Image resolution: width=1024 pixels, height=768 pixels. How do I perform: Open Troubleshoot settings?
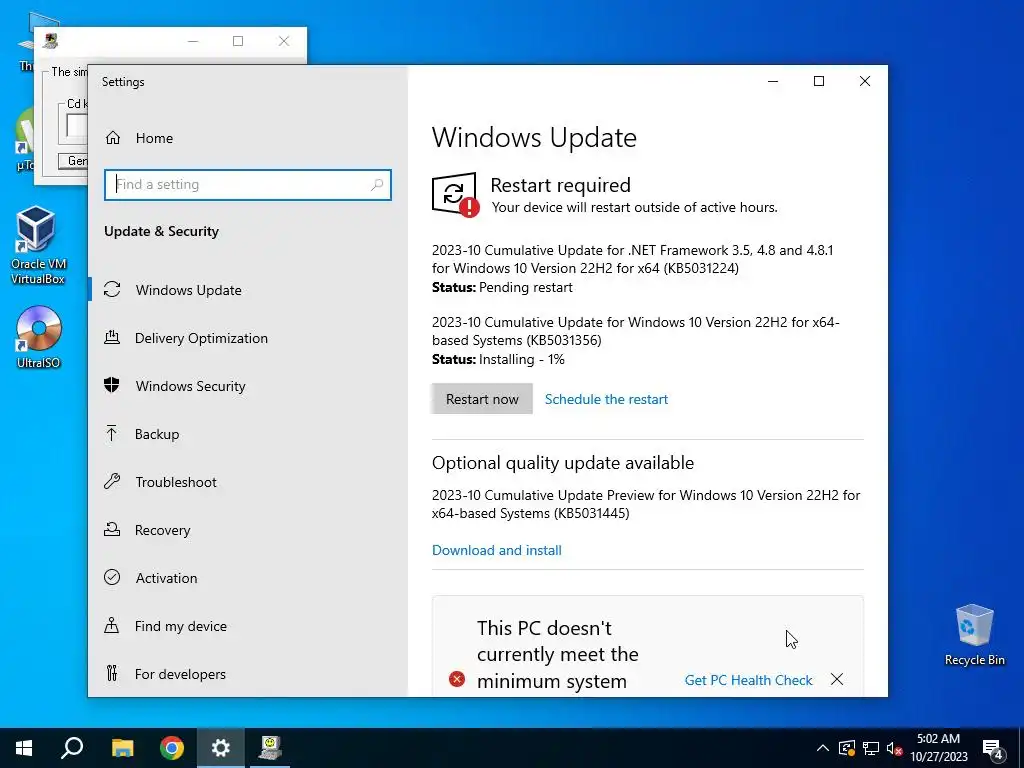click(248, 482)
